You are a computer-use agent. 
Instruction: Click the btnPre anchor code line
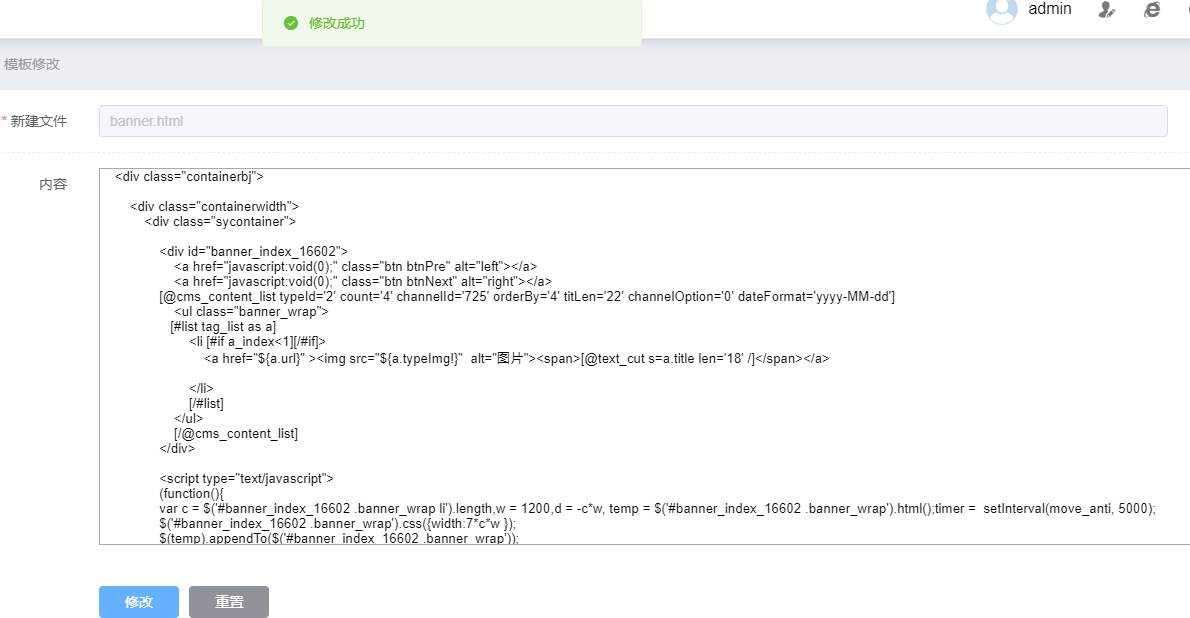[355, 267]
